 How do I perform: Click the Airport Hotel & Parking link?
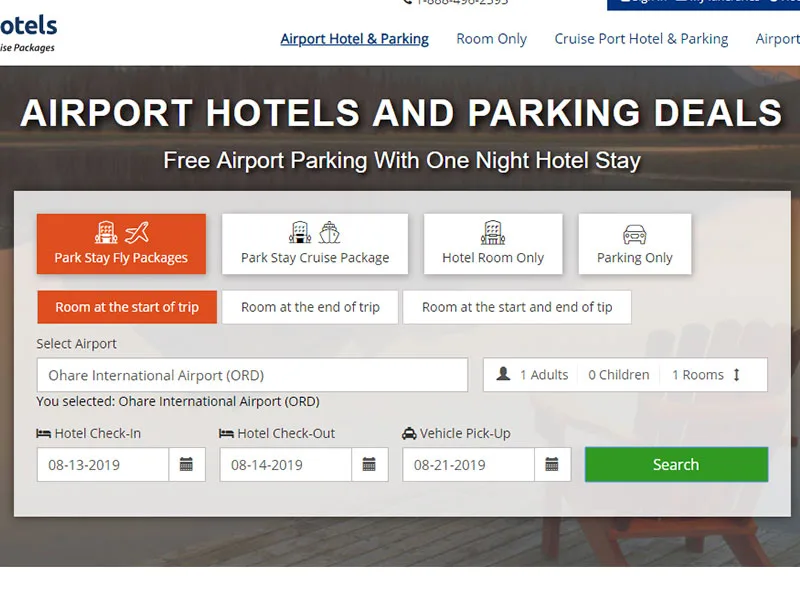tap(354, 39)
